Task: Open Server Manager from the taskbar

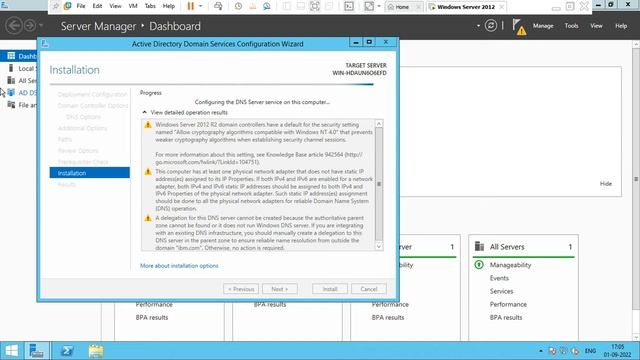Action: pos(37,351)
